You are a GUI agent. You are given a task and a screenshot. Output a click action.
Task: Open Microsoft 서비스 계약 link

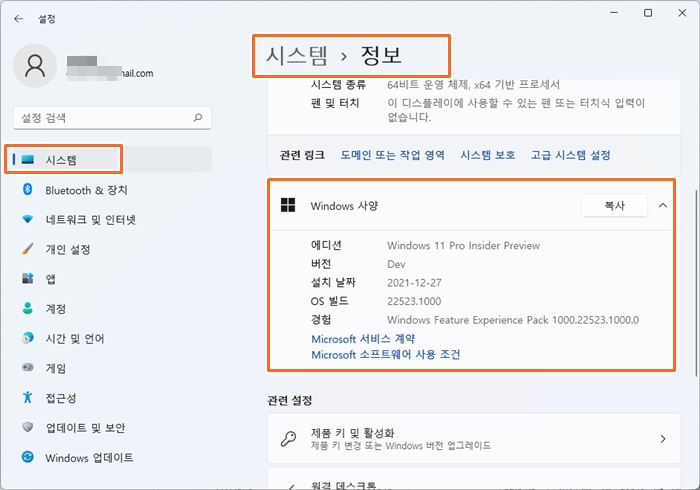(363, 339)
